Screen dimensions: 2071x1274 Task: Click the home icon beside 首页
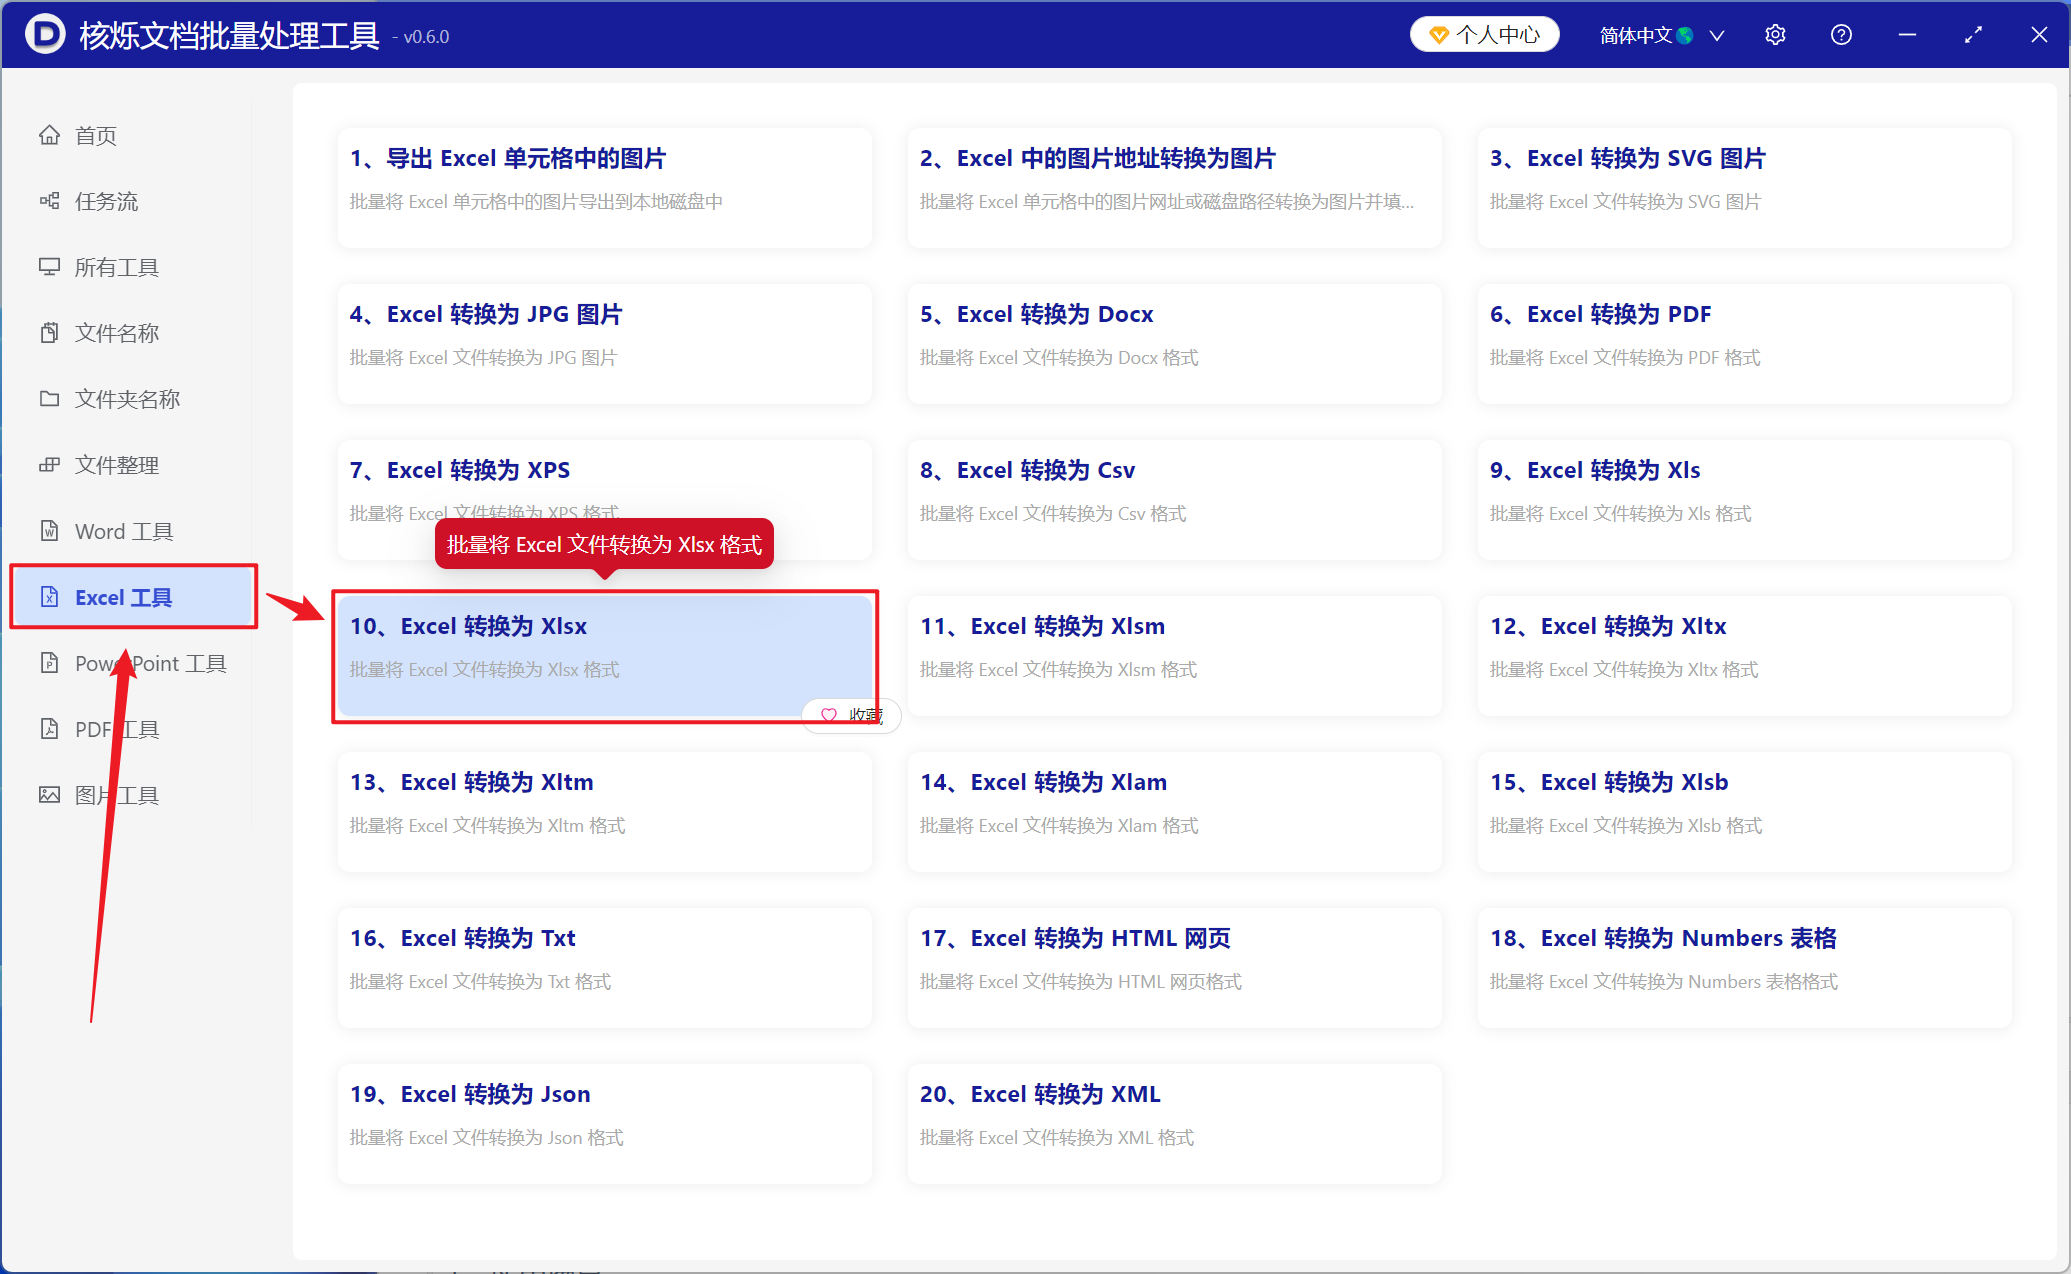tap(49, 135)
